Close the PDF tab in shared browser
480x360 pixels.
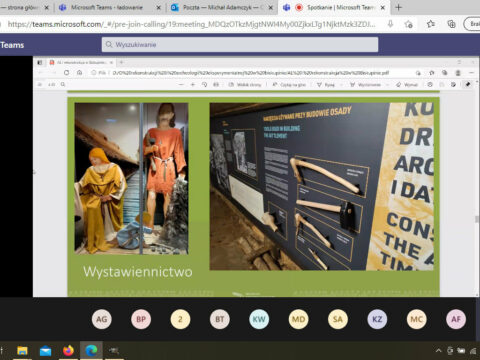[x=111, y=62]
